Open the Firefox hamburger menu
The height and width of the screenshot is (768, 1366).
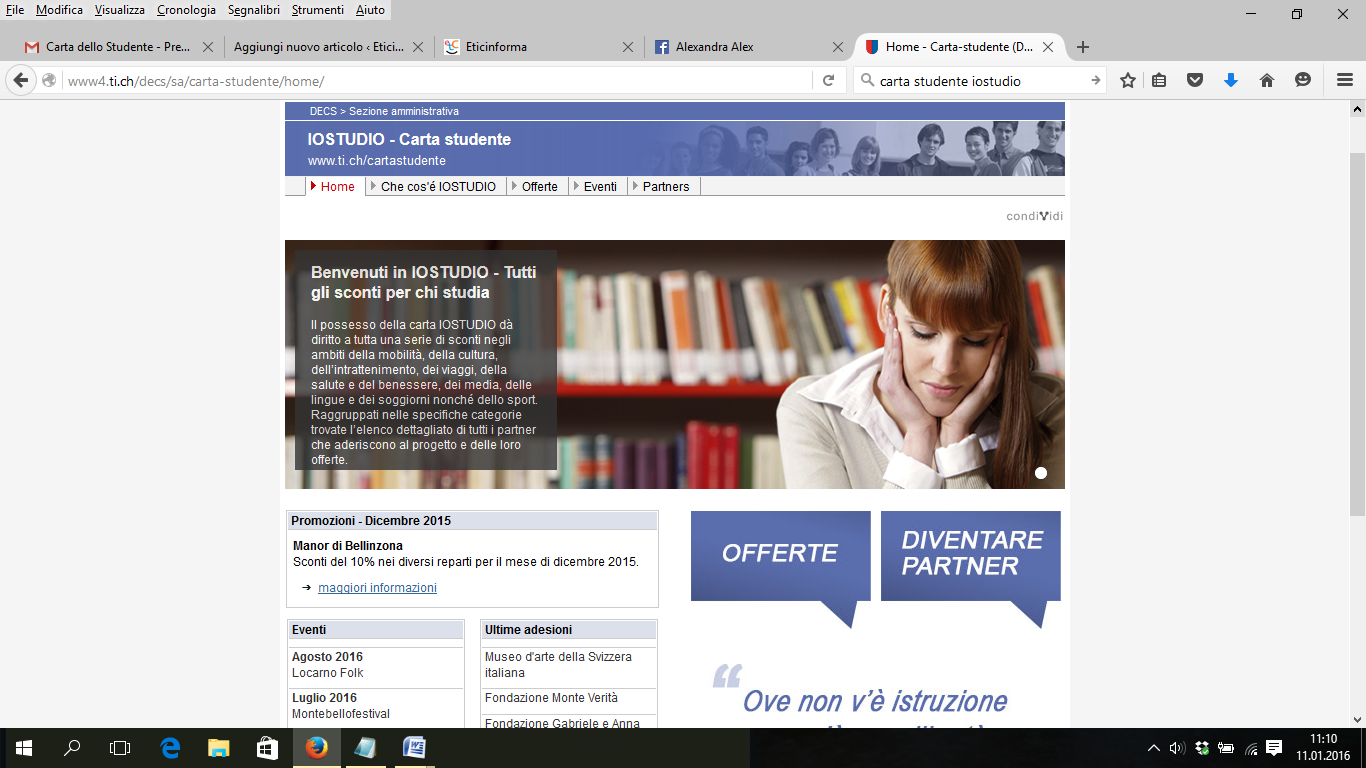point(1345,81)
